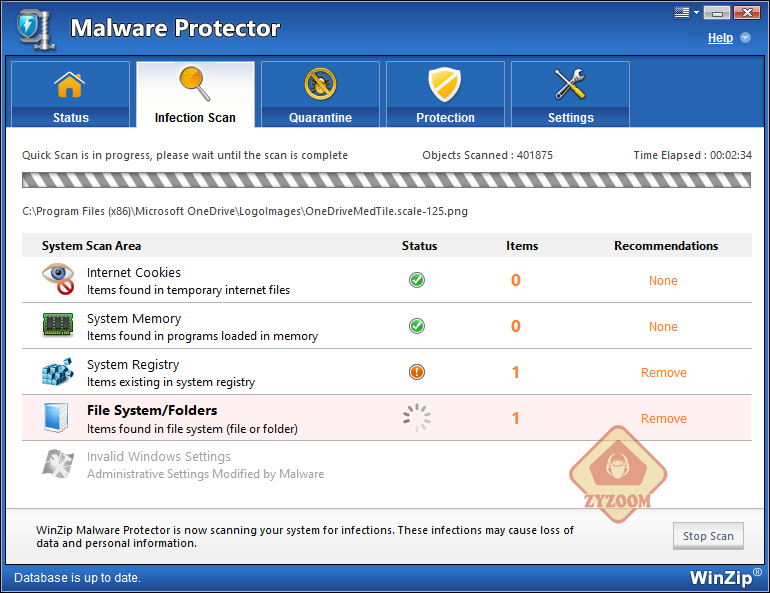The image size is (770, 593).
Task: Open the Quarantine tab
Action: click(x=320, y=94)
